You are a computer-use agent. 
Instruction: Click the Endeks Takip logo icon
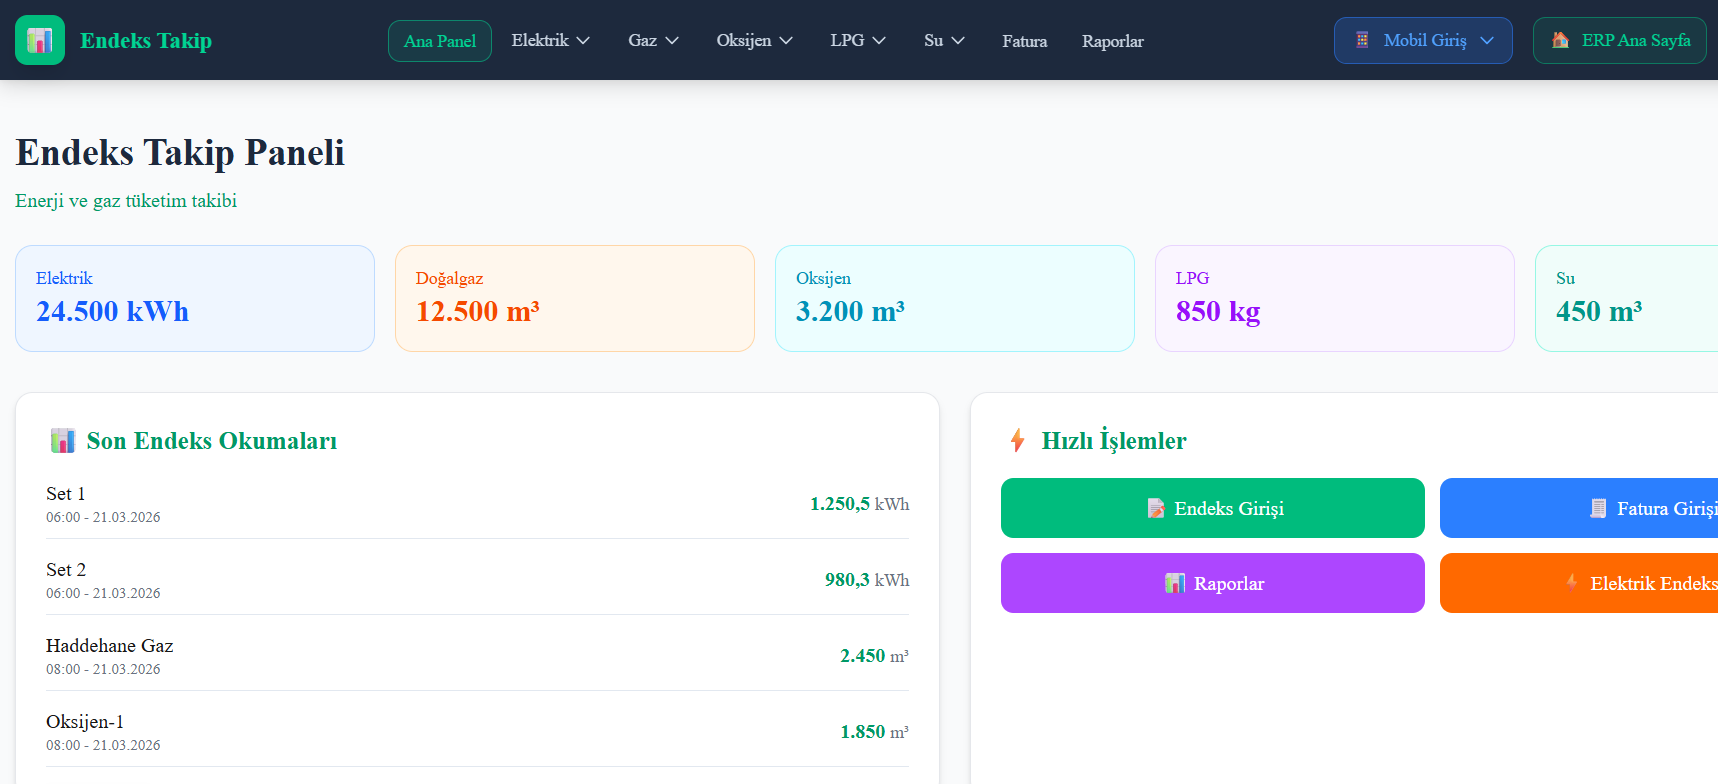tap(40, 40)
